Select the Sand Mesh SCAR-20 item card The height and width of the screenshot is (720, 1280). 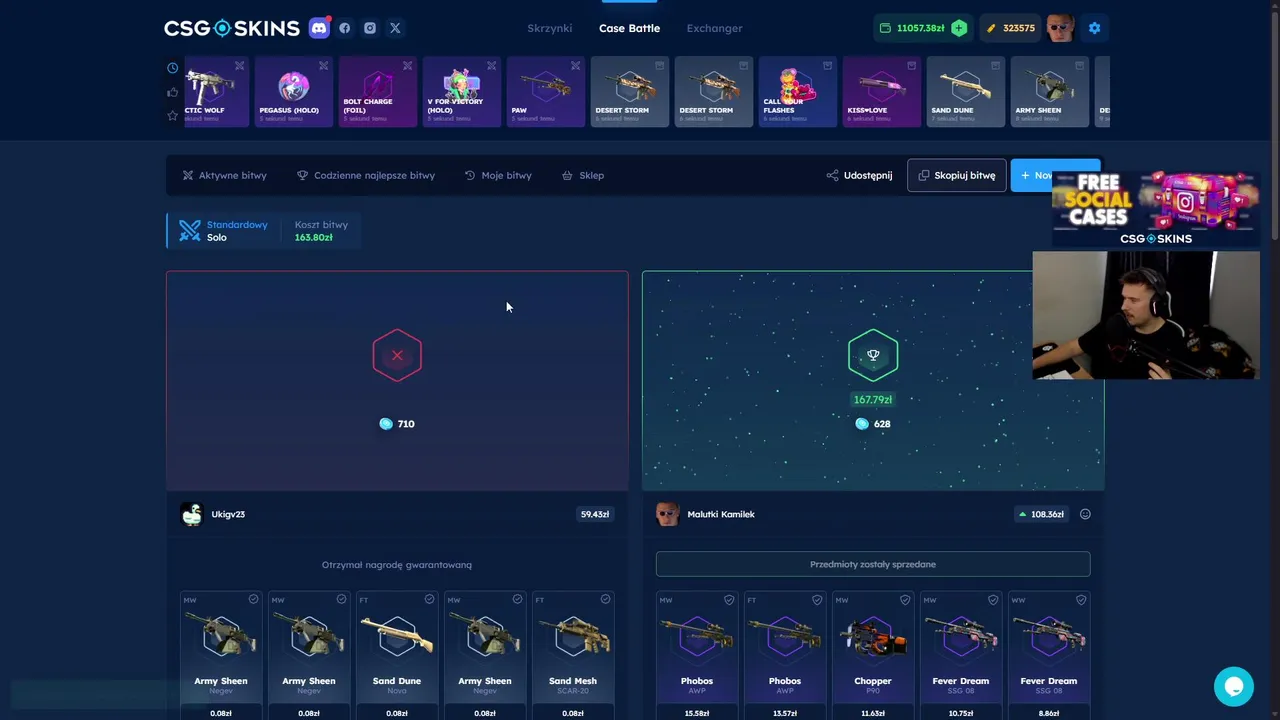coord(573,655)
